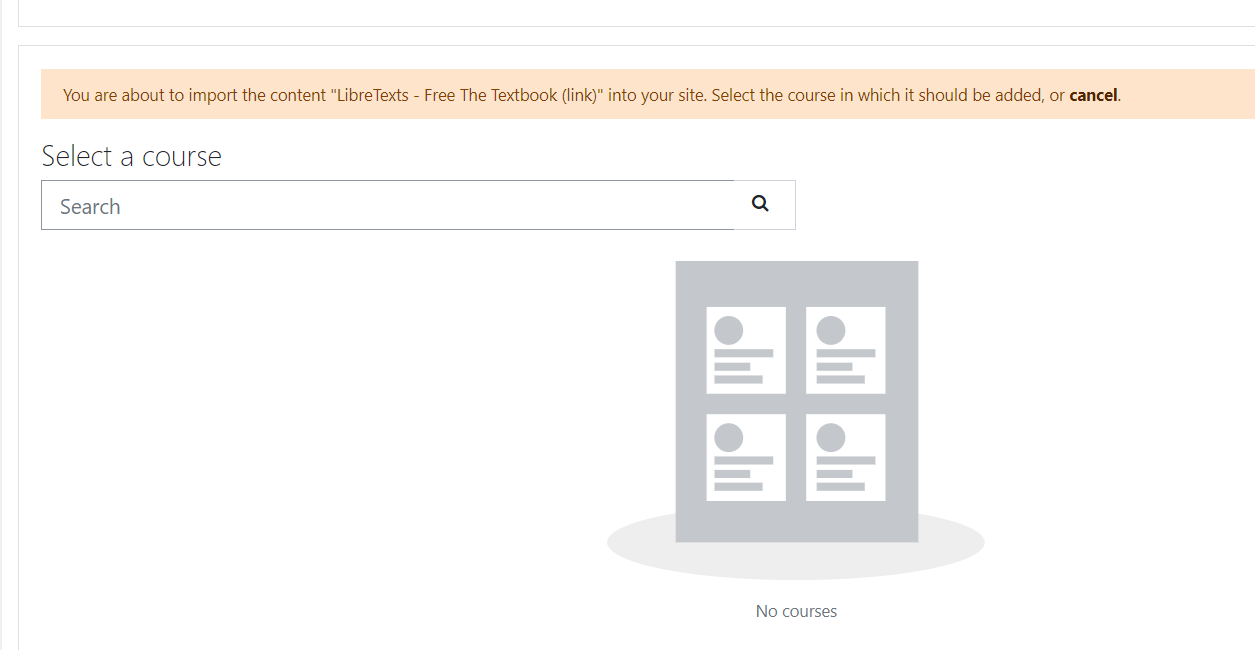The image size is (1255, 650).
Task: Click the import notice about LibreTexts content
Action: (648, 95)
